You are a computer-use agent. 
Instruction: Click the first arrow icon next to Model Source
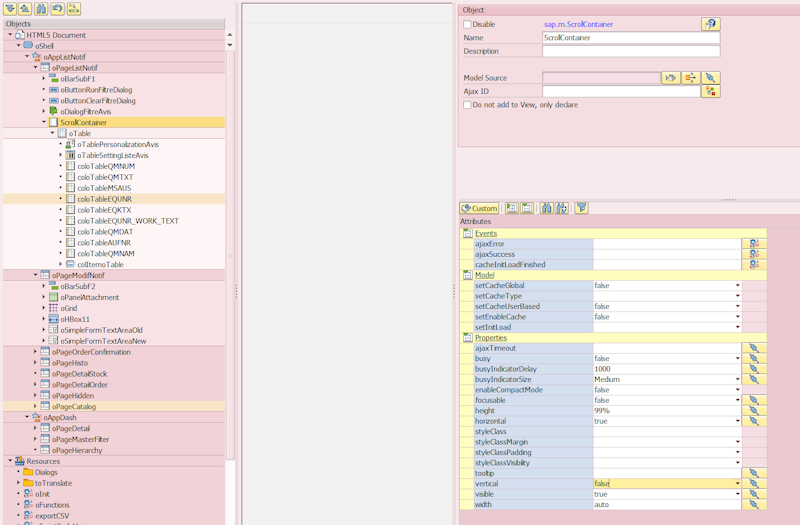pyautogui.click(x=671, y=78)
